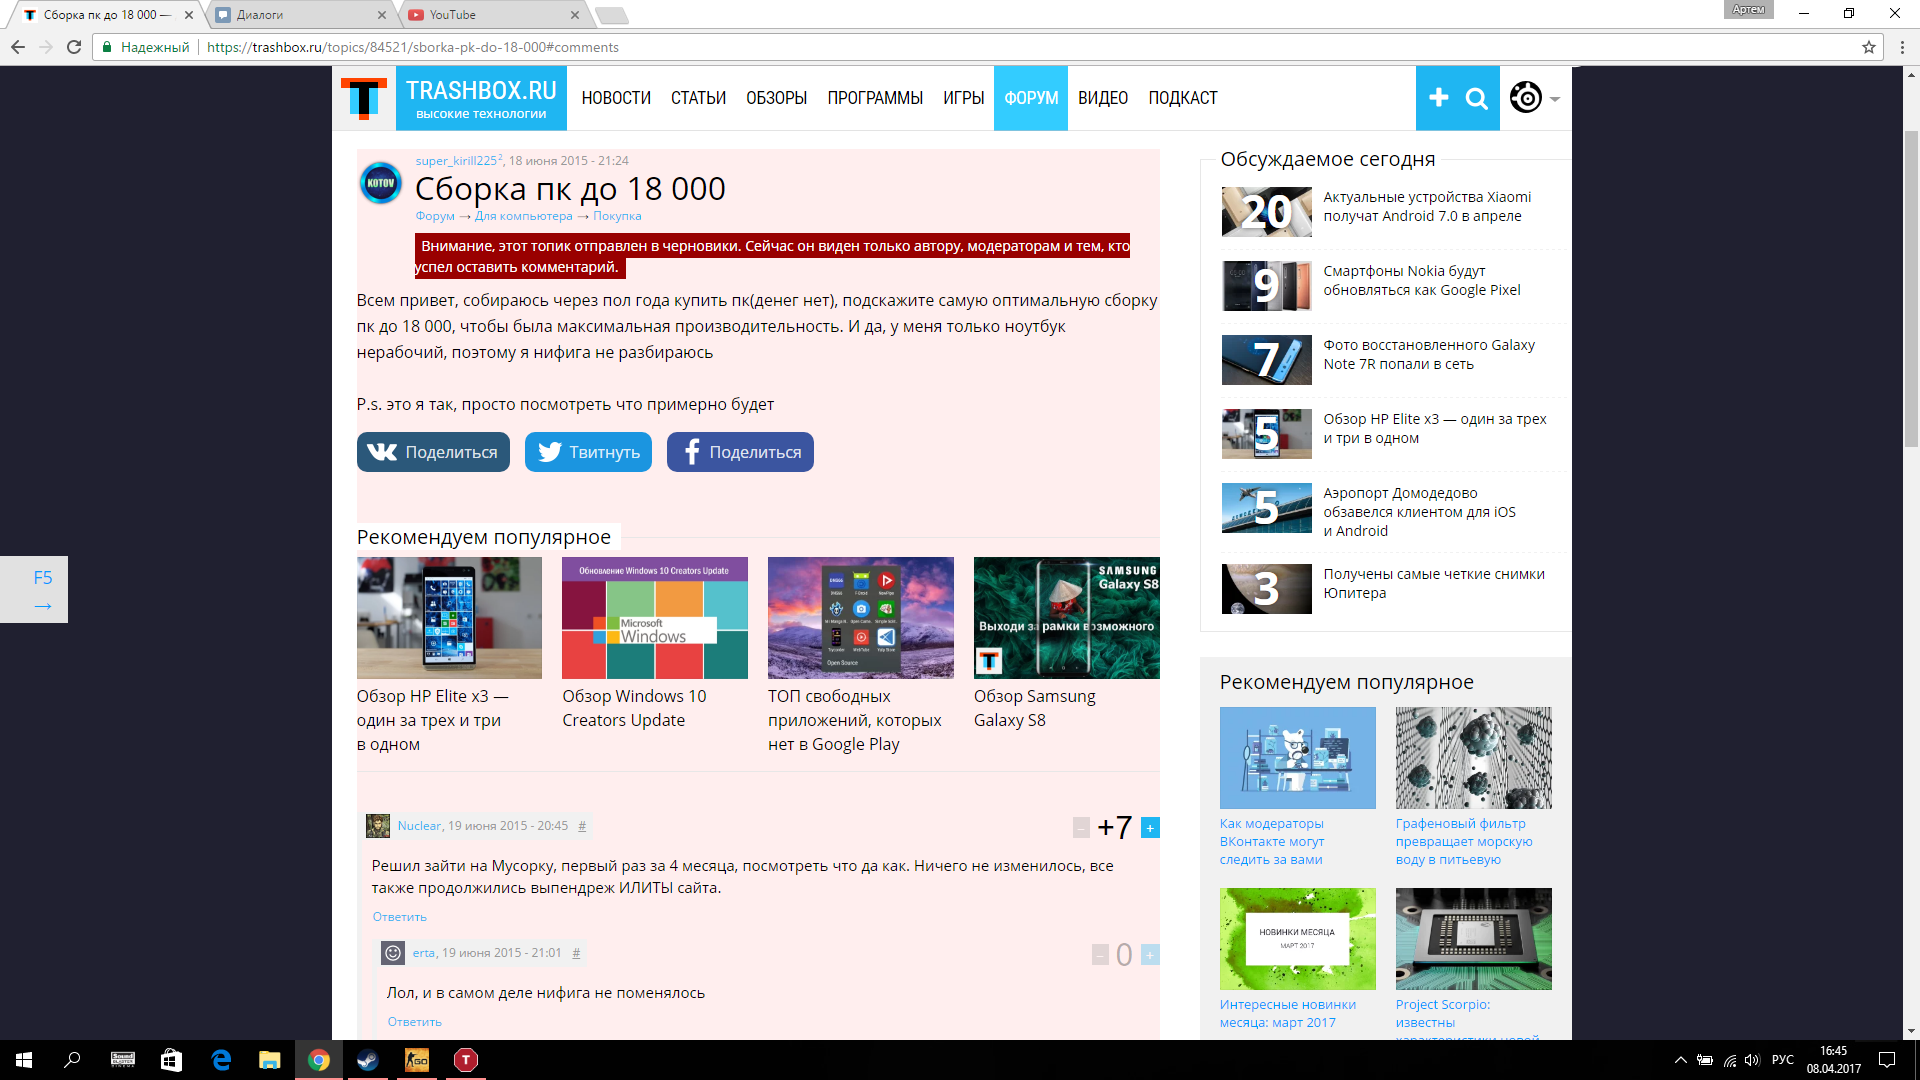This screenshot has width=1920, height=1080.
Task: Open Samsung Galaxy S8 review thumbnail
Action: coord(1067,618)
